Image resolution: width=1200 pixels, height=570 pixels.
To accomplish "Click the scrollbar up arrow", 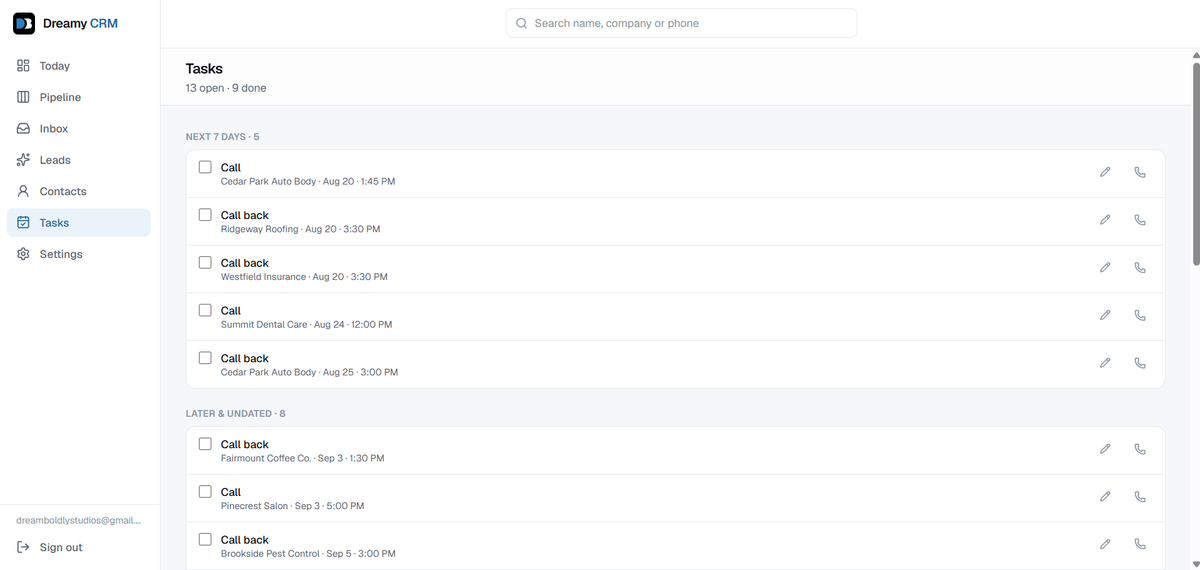I will click(x=1196, y=55).
